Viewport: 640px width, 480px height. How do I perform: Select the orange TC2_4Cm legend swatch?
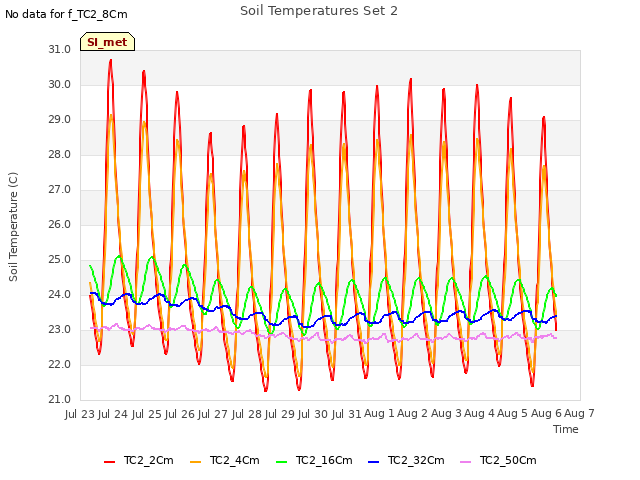[x=196, y=461]
